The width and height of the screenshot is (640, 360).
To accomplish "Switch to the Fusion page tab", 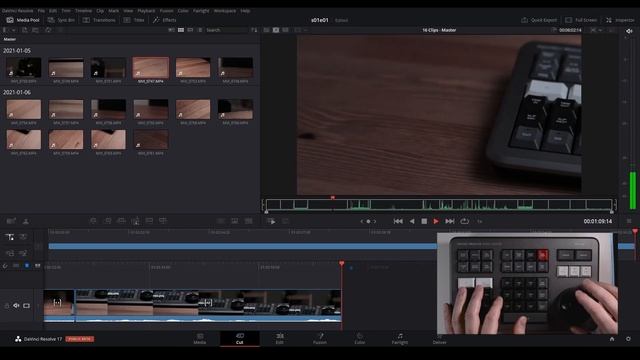I will (320, 338).
